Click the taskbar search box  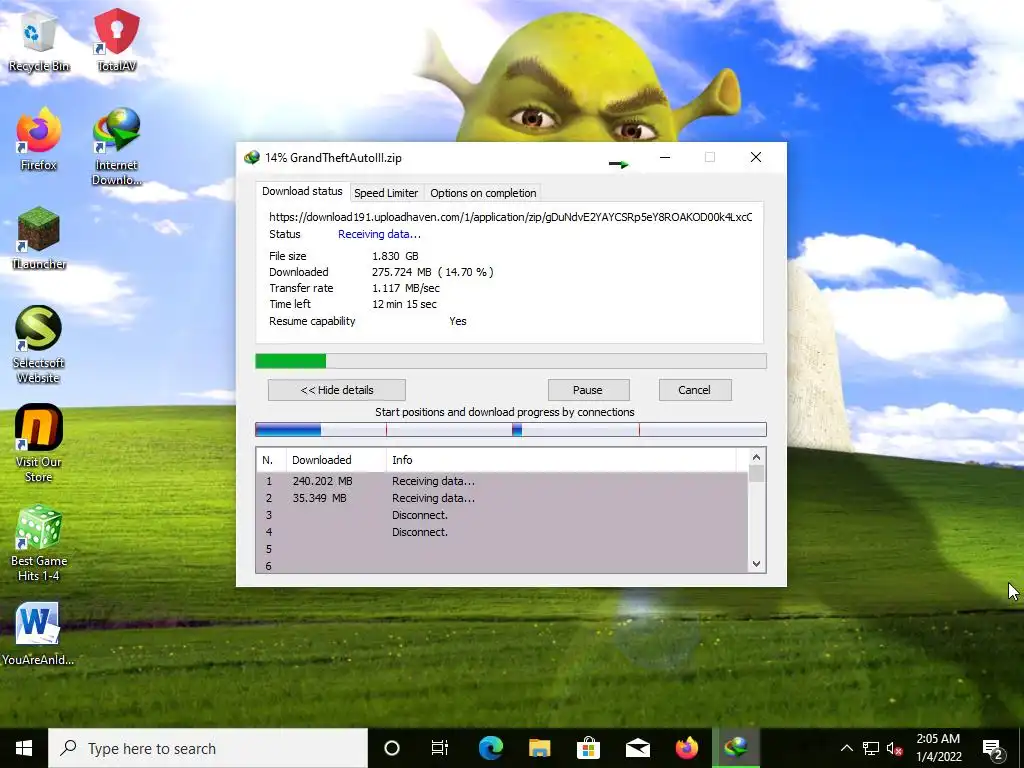tap(208, 748)
